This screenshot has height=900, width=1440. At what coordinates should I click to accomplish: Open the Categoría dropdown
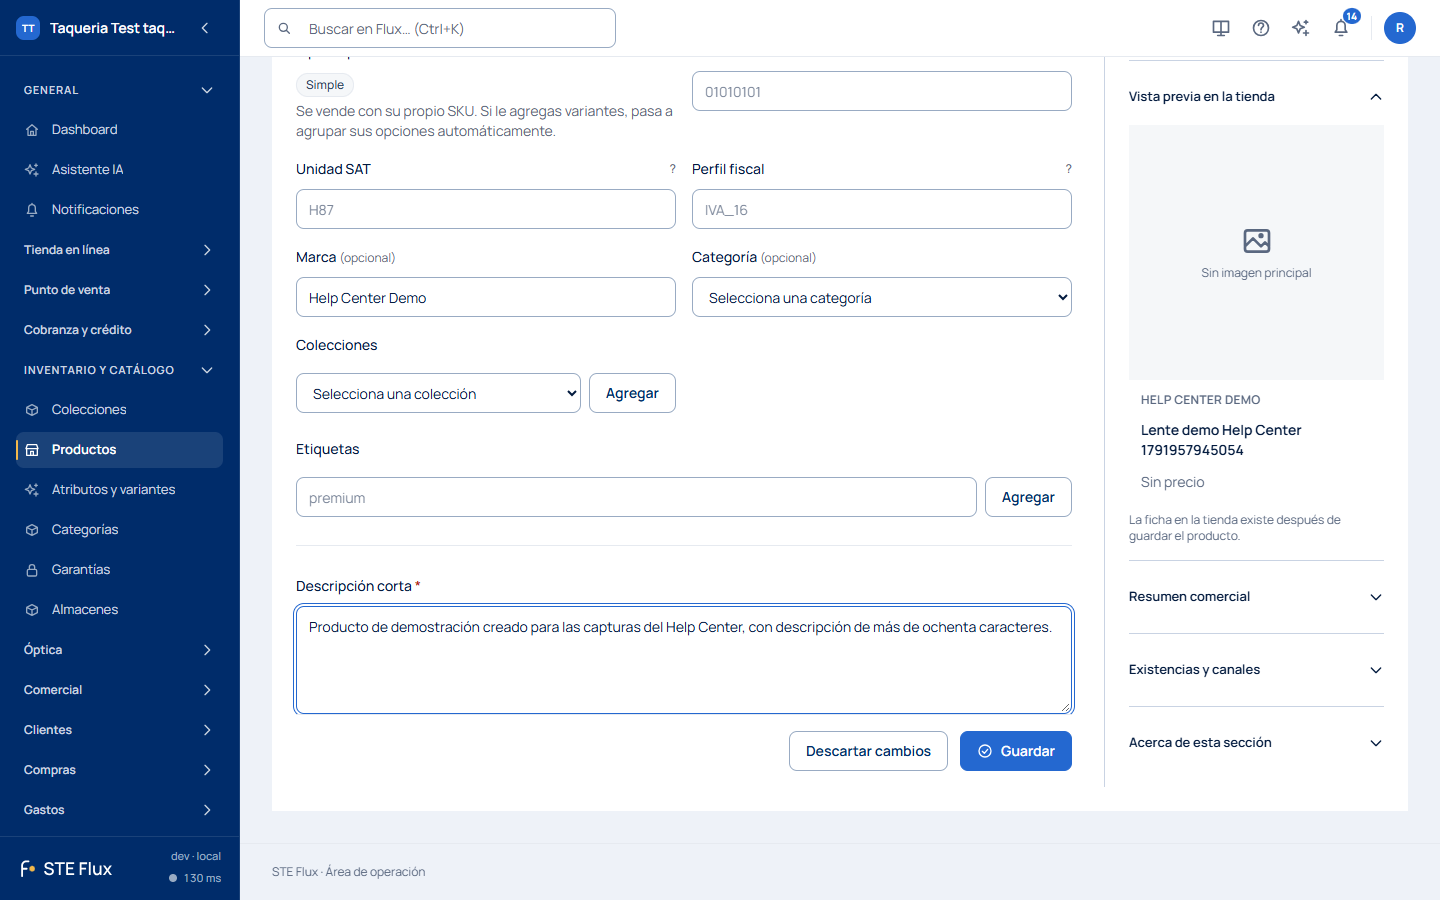tap(882, 297)
